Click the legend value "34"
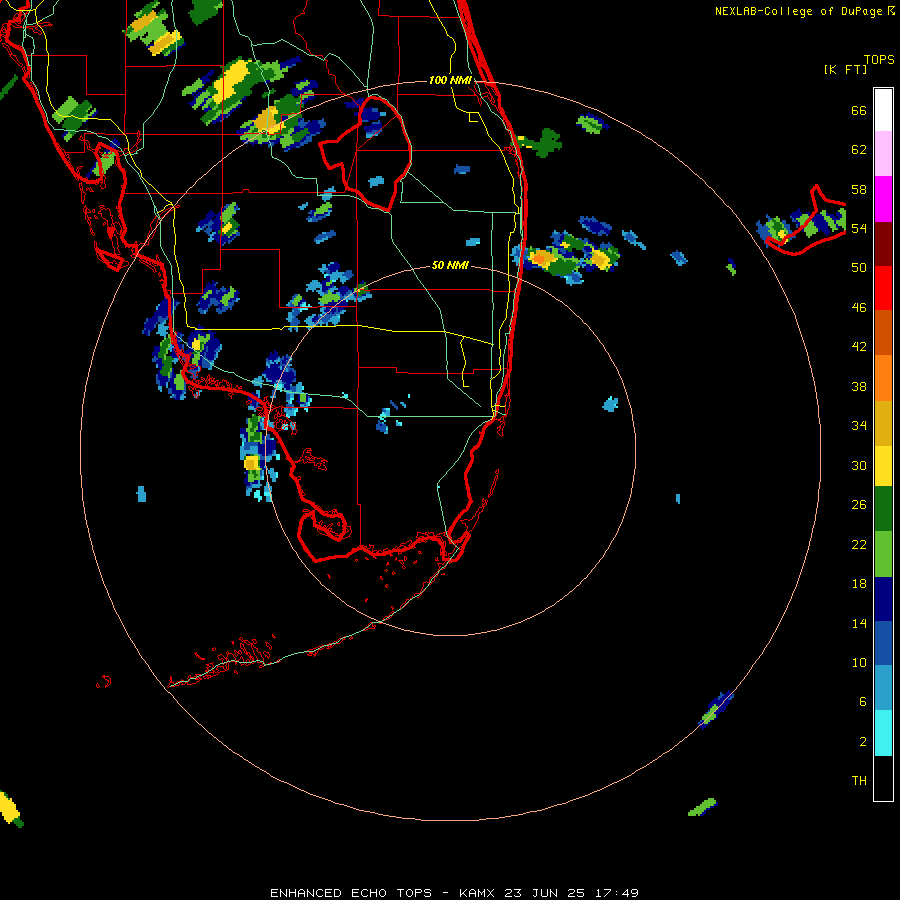 (x=859, y=426)
